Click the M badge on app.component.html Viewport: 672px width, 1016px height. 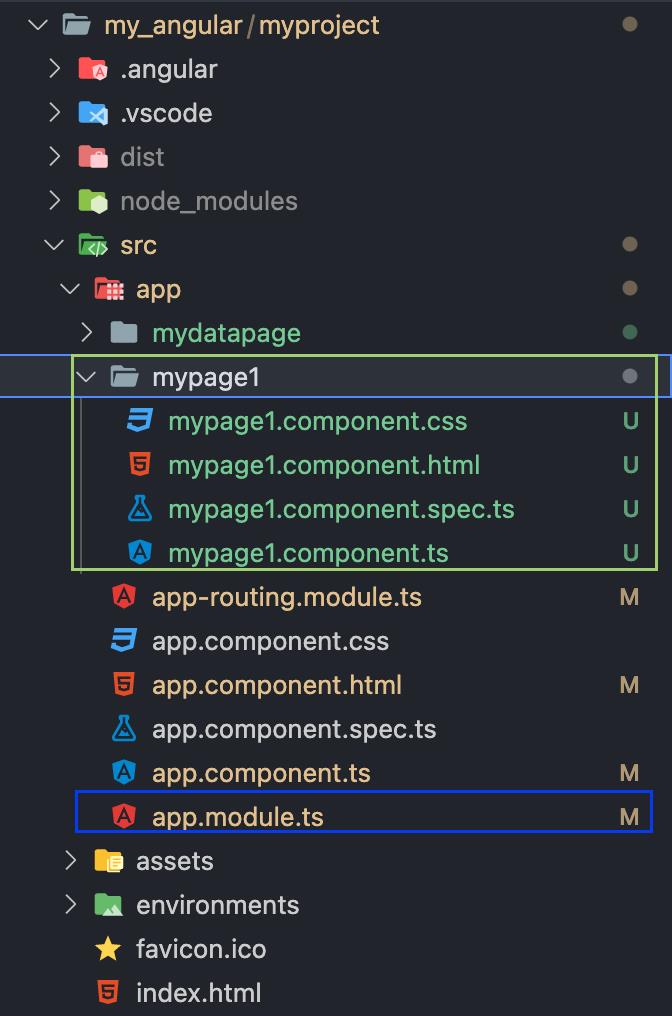(631, 684)
